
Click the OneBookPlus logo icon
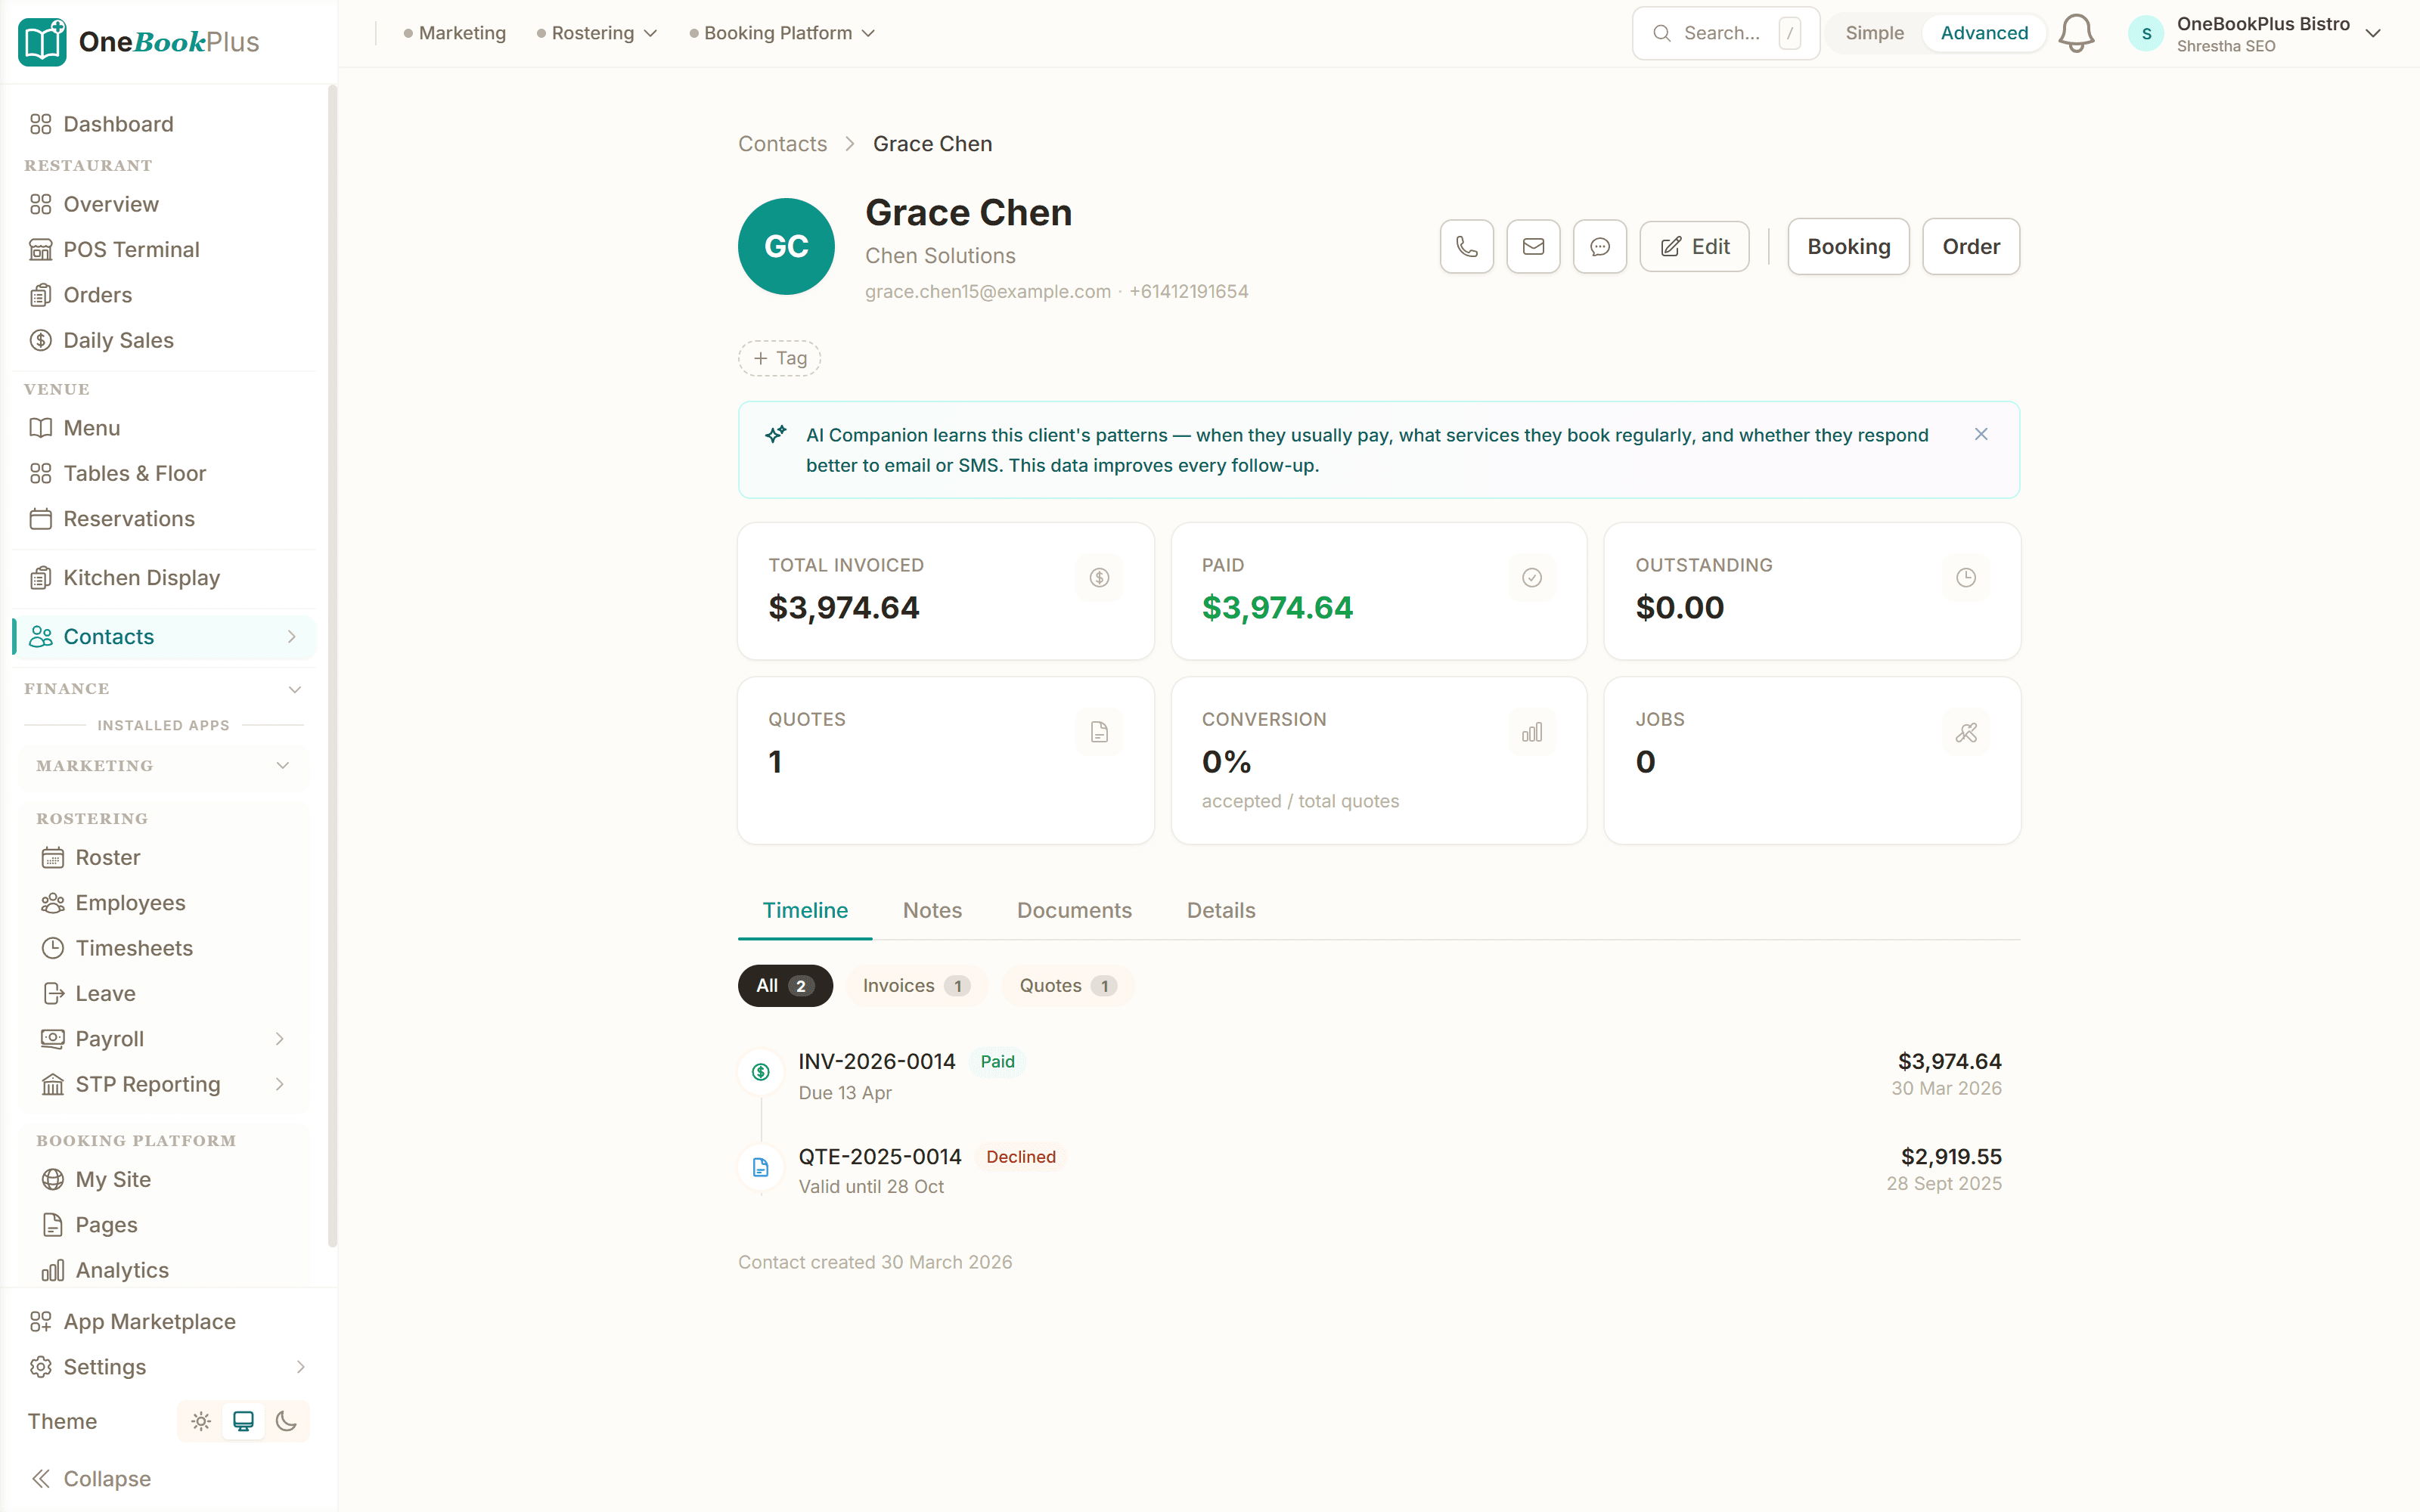(42, 41)
